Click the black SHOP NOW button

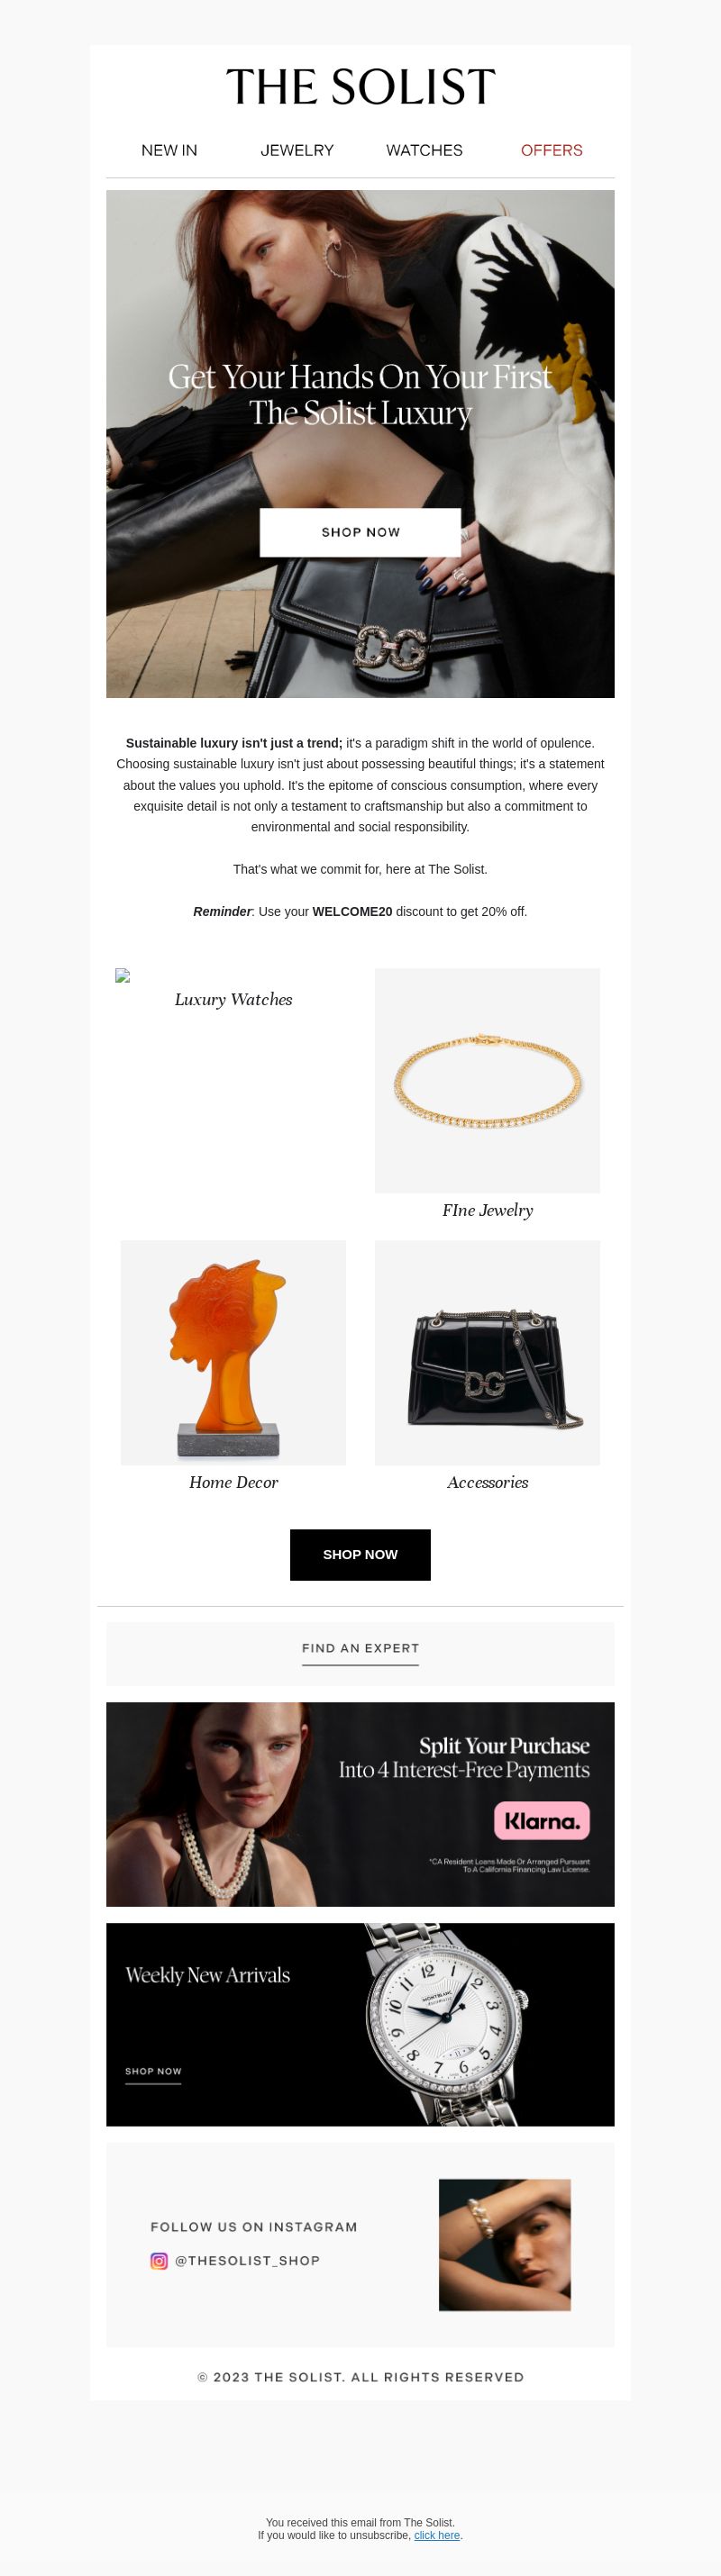click(360, 1554)
